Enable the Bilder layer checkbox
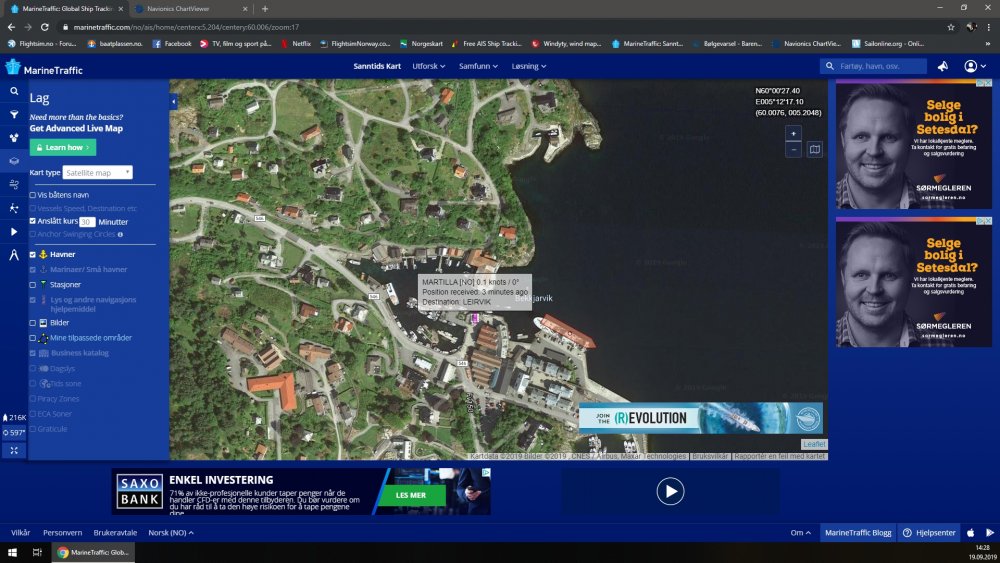The width and height of the screenshot is (1000, 563). [x=33, y=323]
